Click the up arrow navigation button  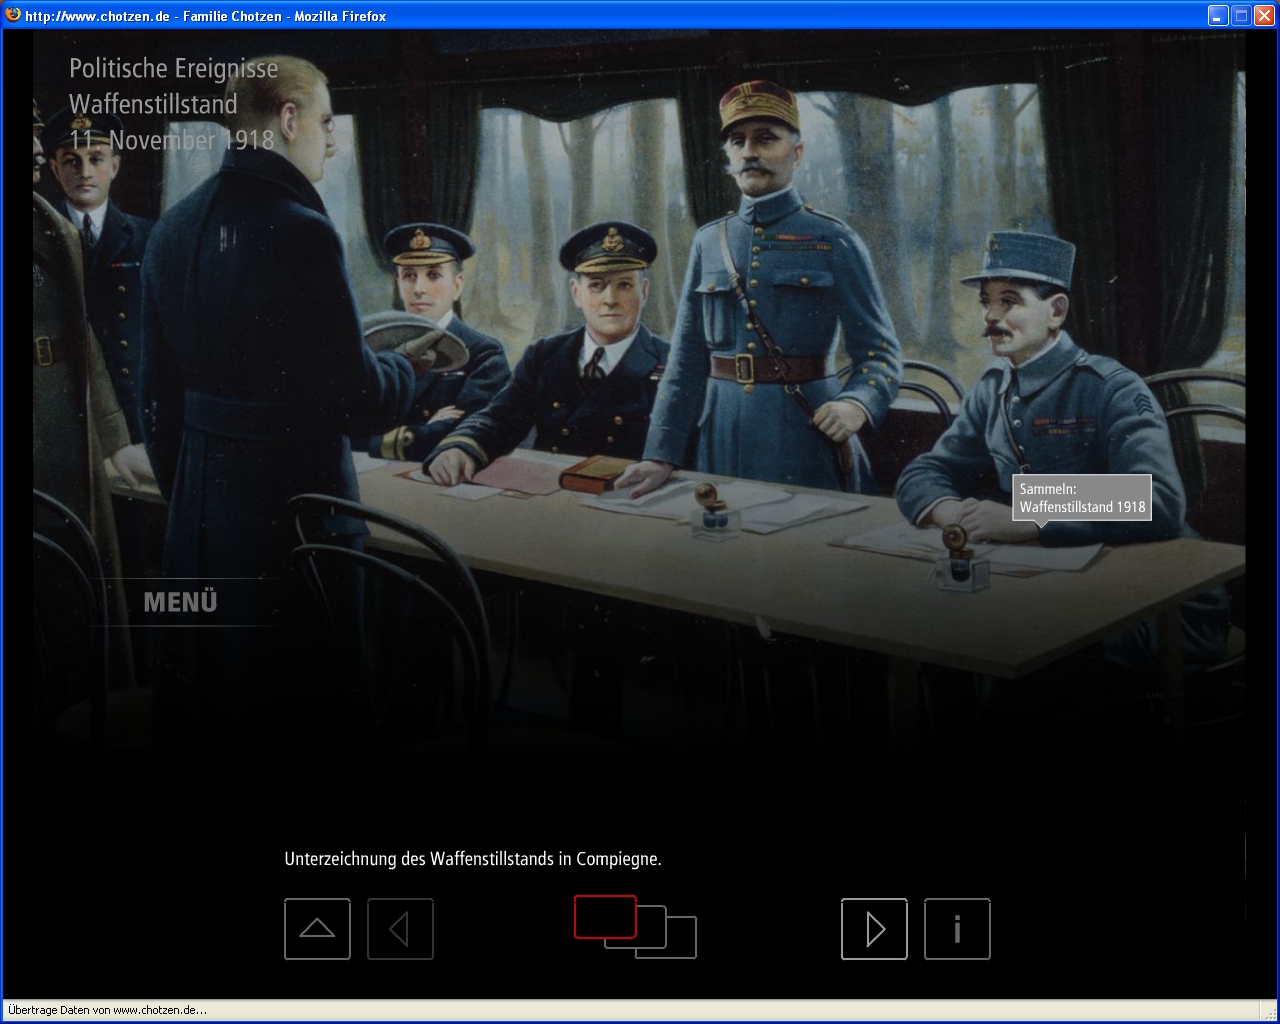[x=317, y=929]
